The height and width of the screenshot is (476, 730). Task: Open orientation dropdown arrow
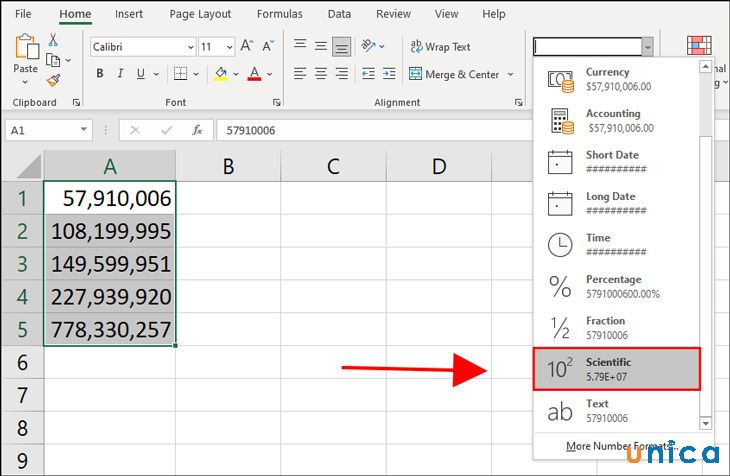pos(382,46)
